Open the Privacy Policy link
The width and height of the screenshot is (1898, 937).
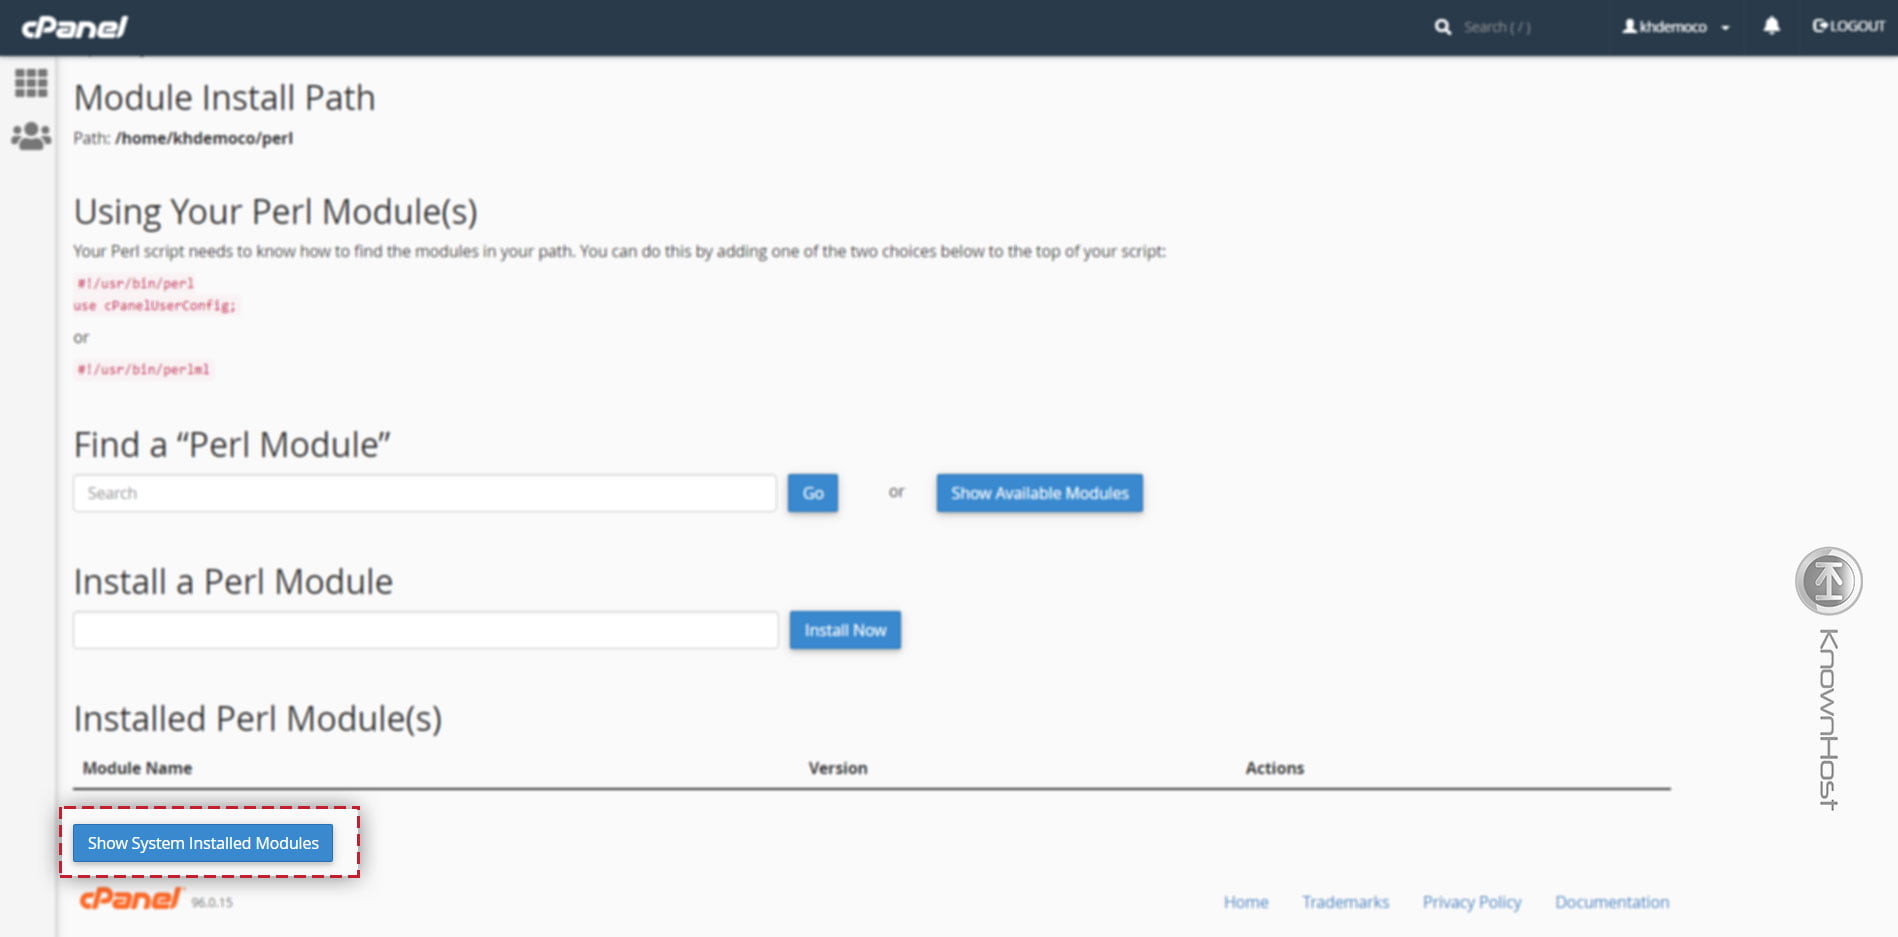[x=1471, y=901]
